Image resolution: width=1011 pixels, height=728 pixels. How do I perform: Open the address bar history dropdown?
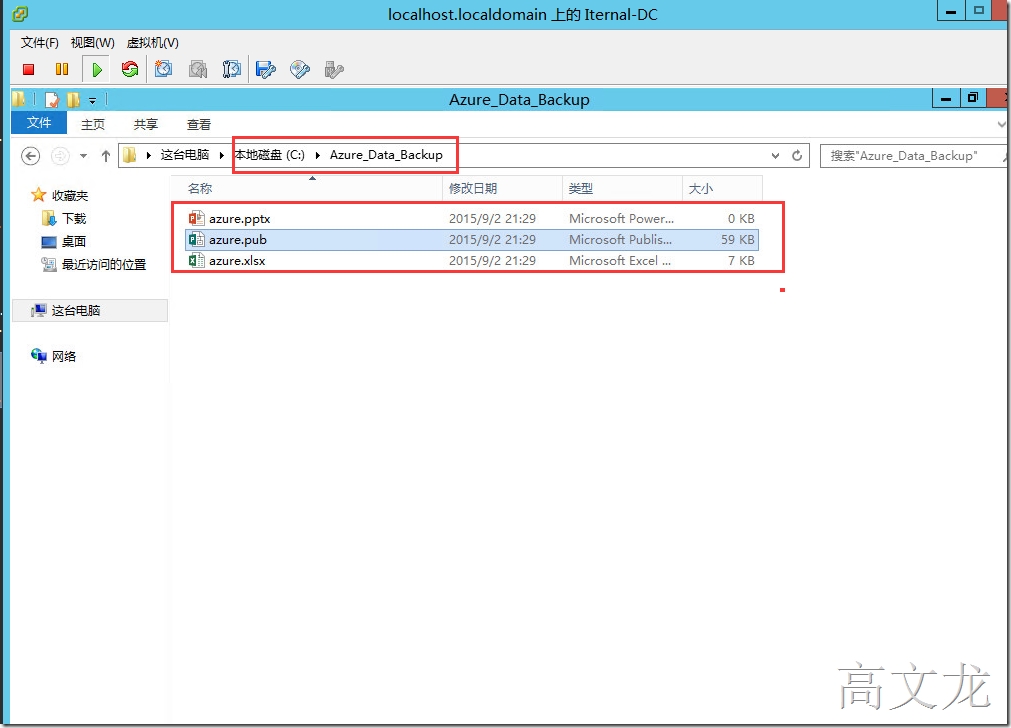pos(776,156)
